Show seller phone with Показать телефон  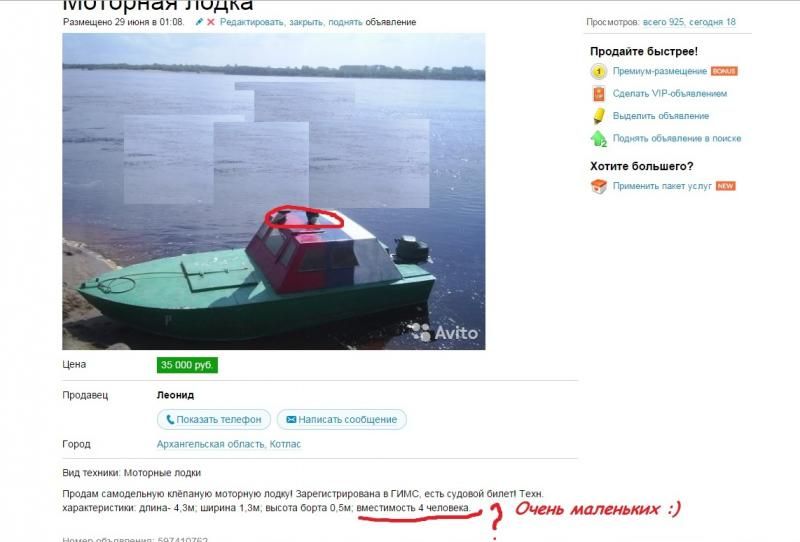tap(214, 420)
